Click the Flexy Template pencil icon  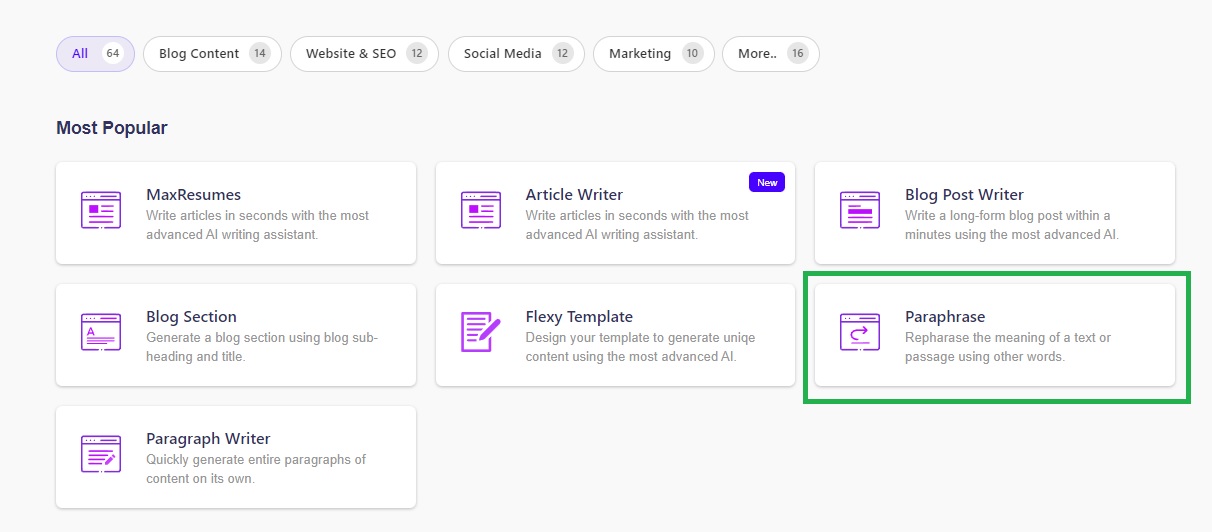[x=480, y=333]
